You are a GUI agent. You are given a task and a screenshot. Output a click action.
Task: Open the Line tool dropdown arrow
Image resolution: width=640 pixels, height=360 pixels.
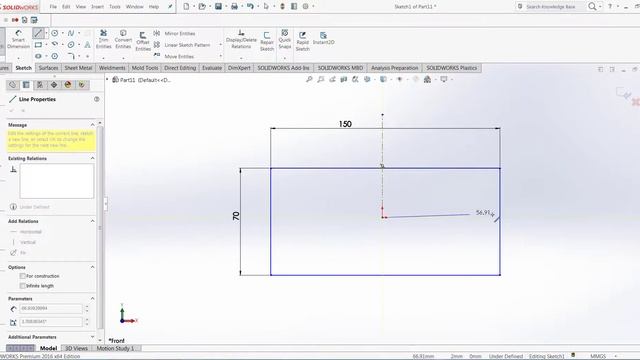tap(46, 33)
